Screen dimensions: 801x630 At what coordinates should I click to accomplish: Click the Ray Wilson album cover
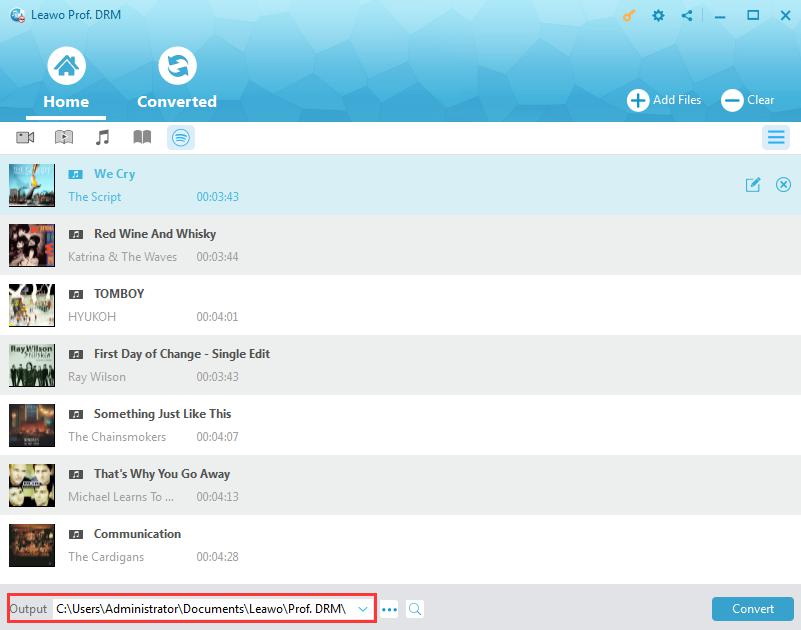click(x=32, y=365)
